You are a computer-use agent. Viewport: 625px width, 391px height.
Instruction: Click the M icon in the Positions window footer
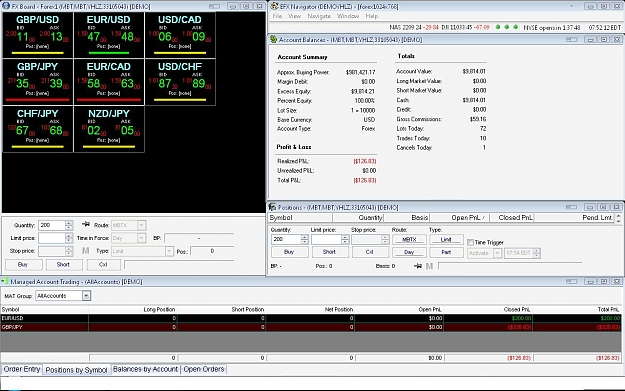[429, 266]
